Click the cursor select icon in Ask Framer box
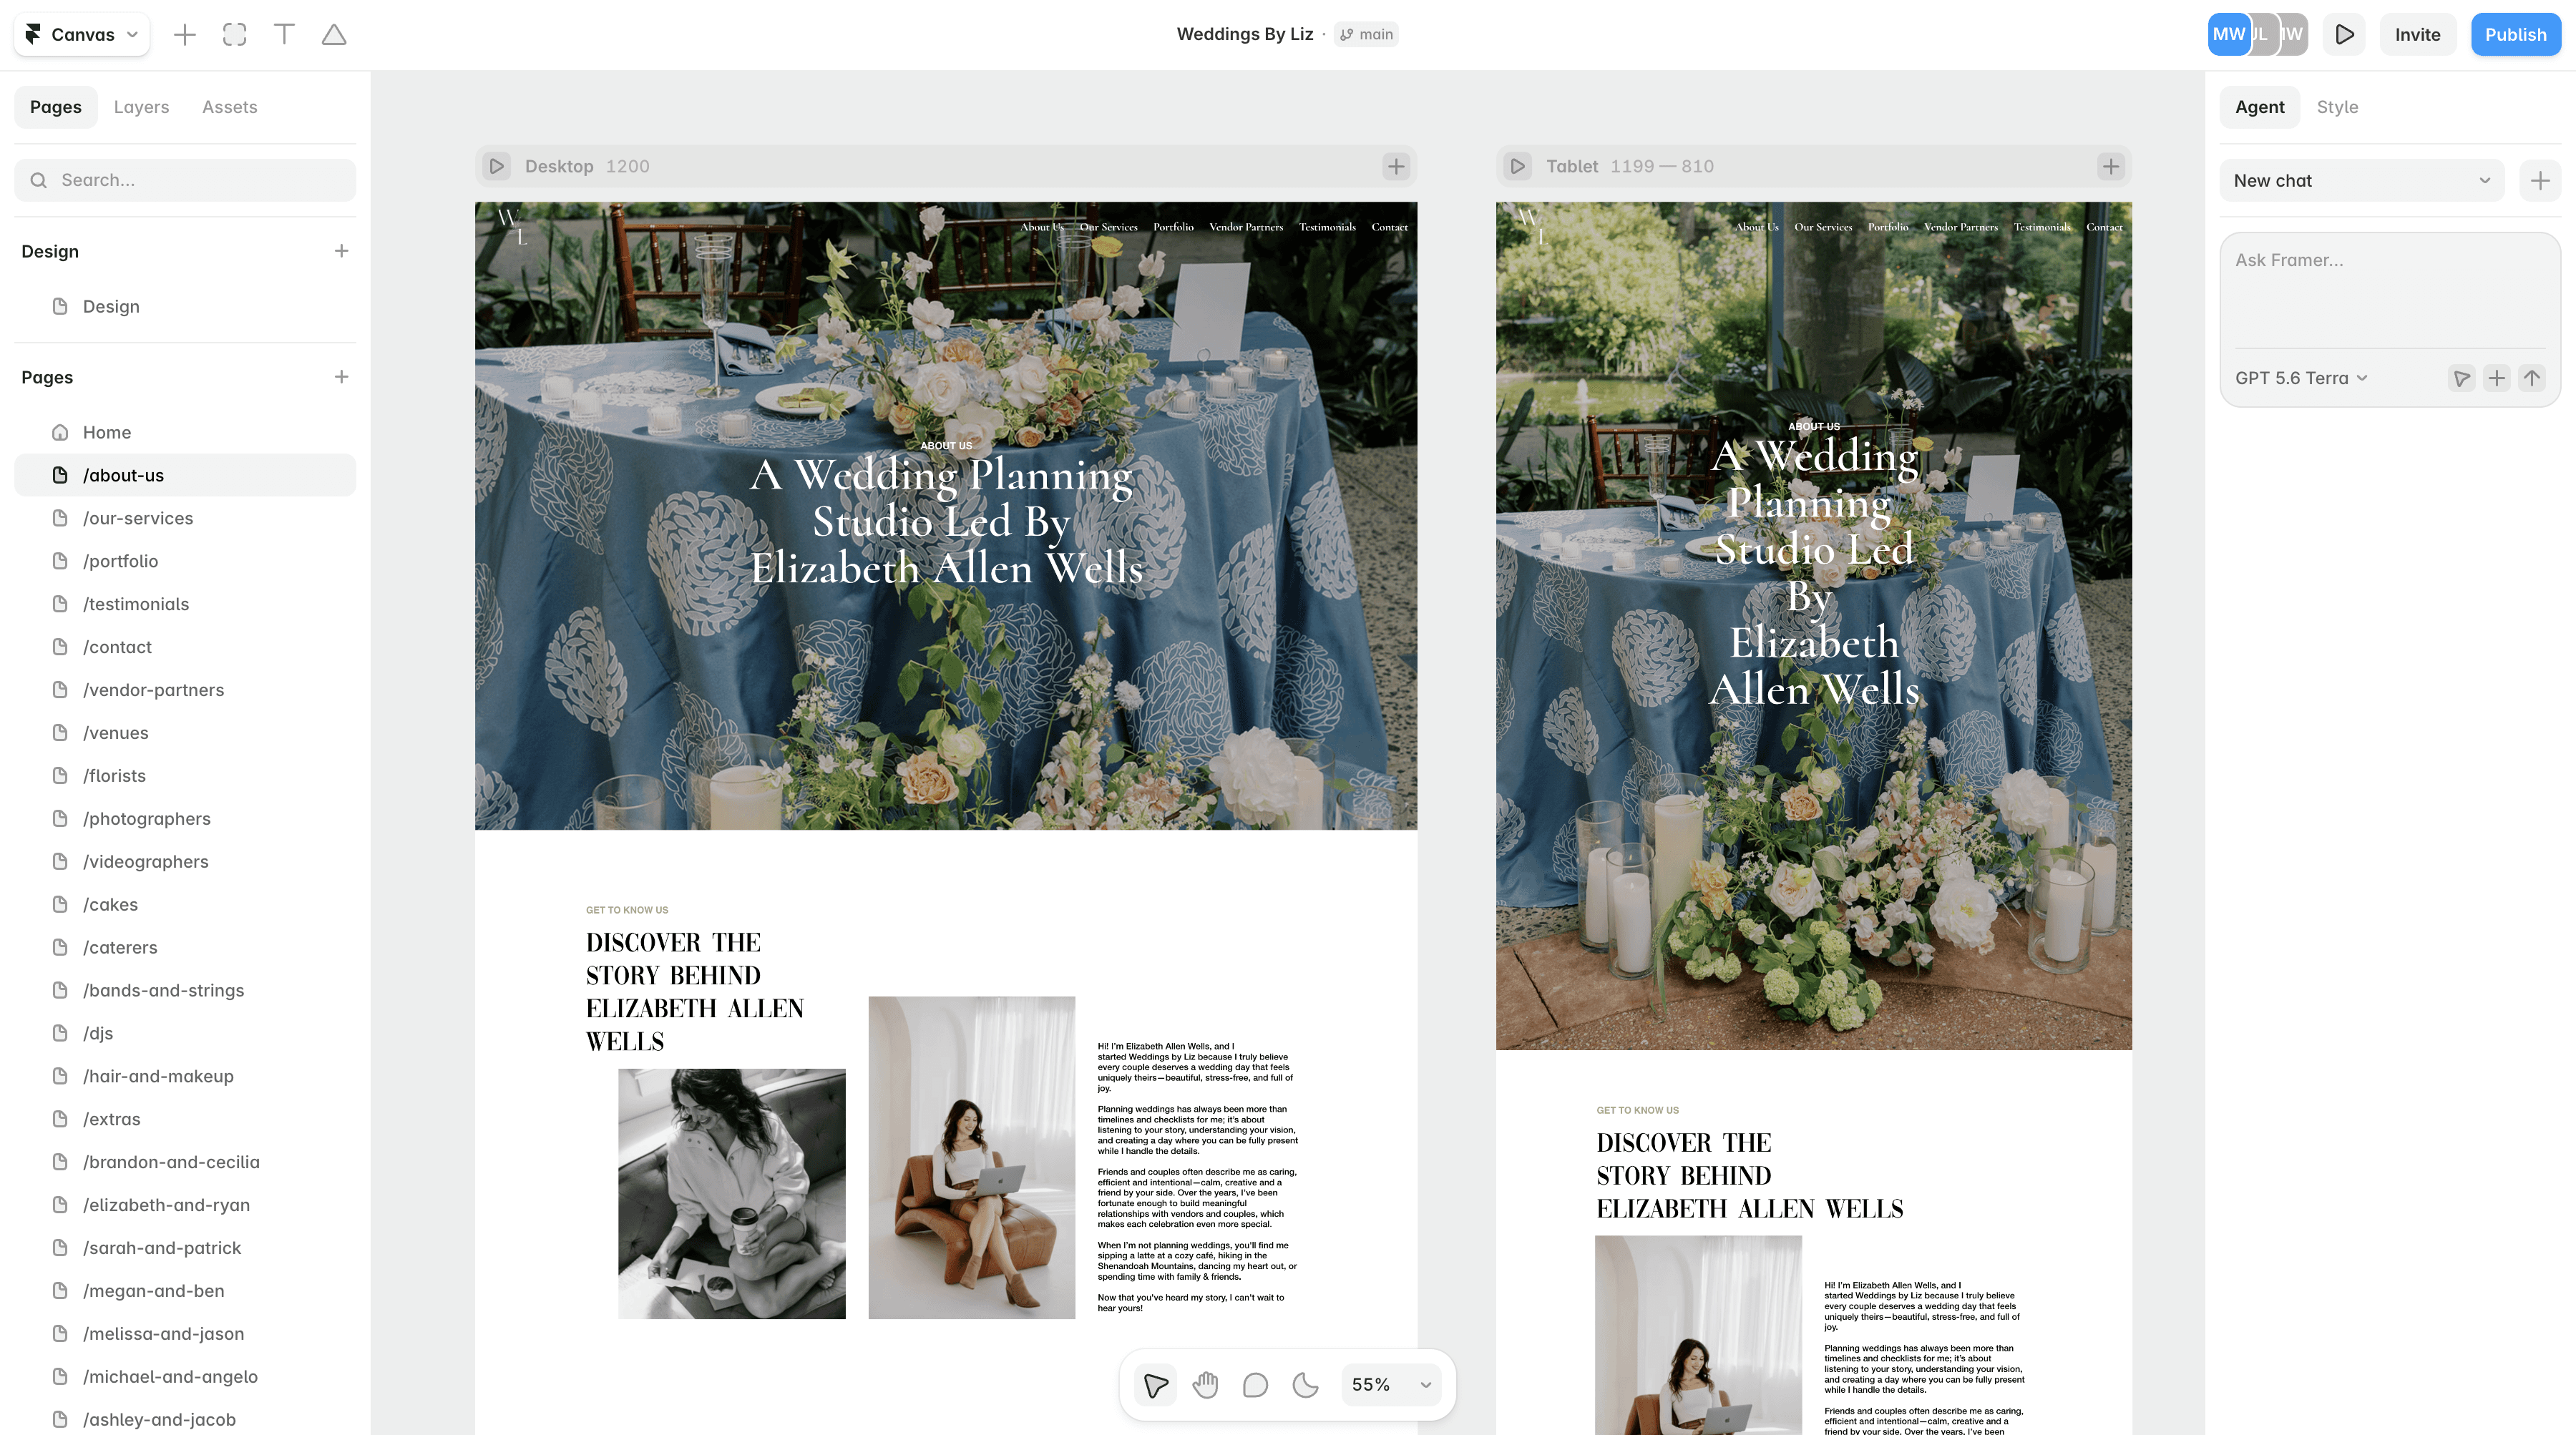 click(2462, 378)
